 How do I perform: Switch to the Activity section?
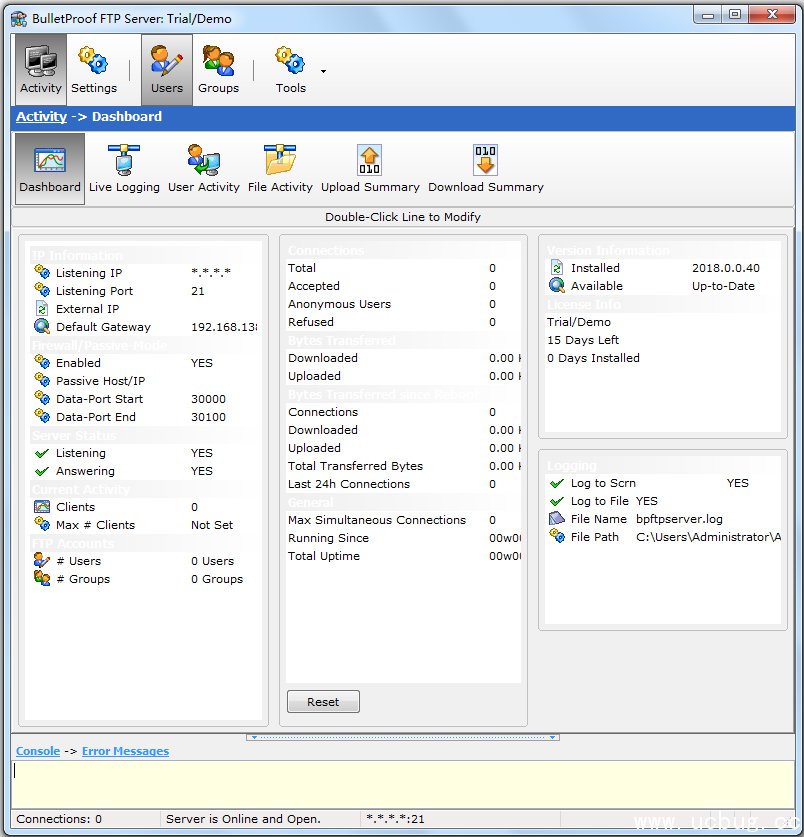(40, 68)
